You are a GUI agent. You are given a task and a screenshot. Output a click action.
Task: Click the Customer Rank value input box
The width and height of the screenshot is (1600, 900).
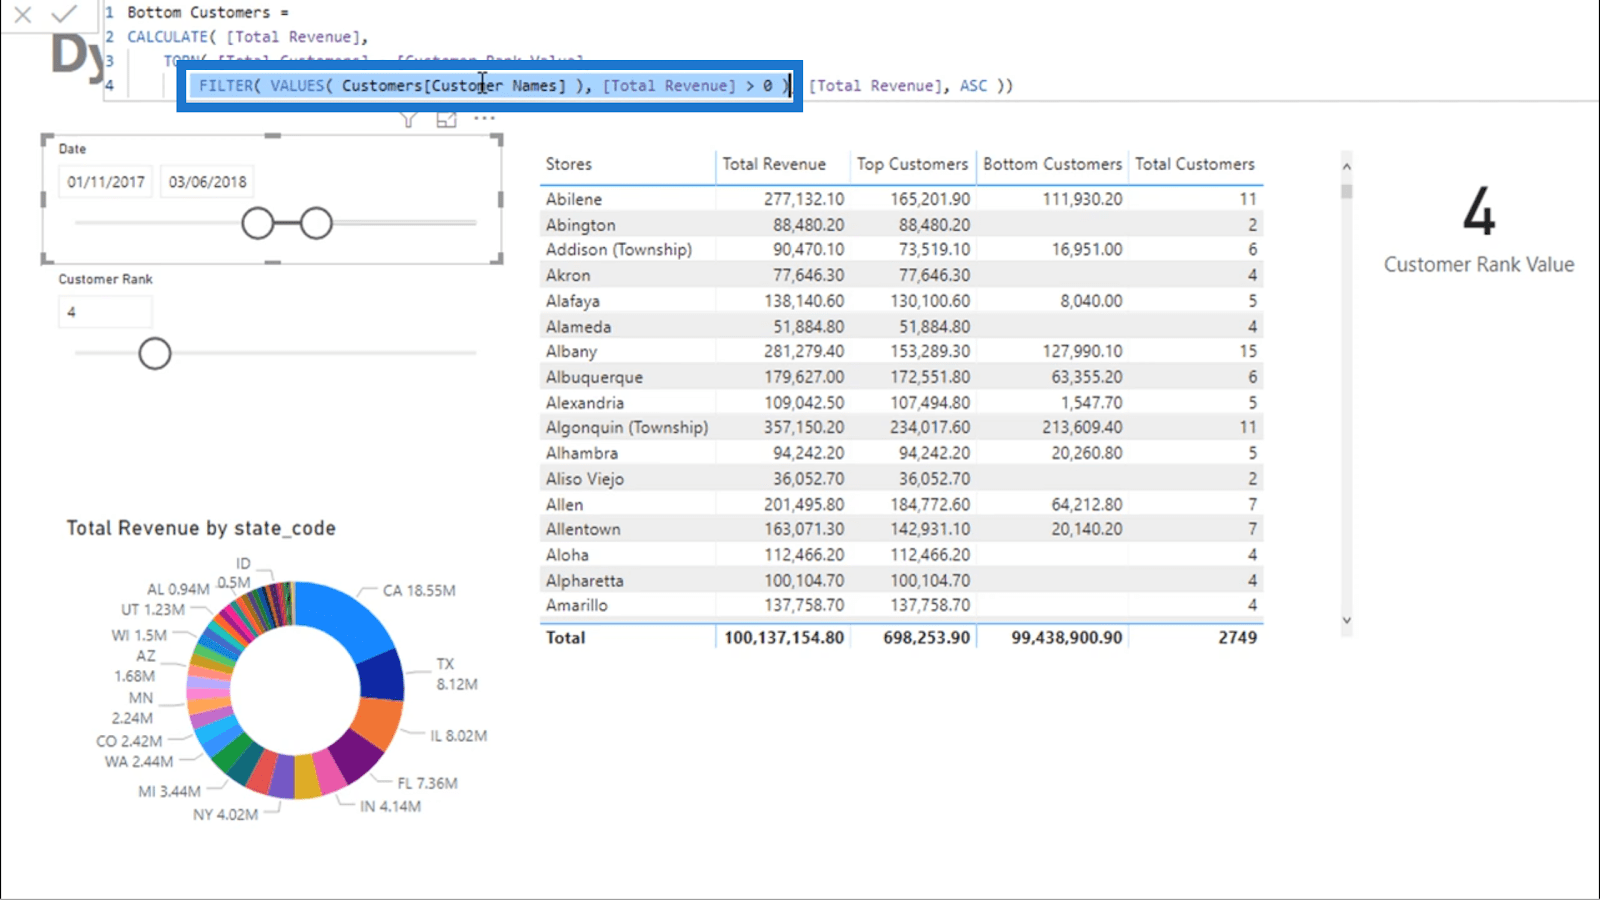point(106,312)
